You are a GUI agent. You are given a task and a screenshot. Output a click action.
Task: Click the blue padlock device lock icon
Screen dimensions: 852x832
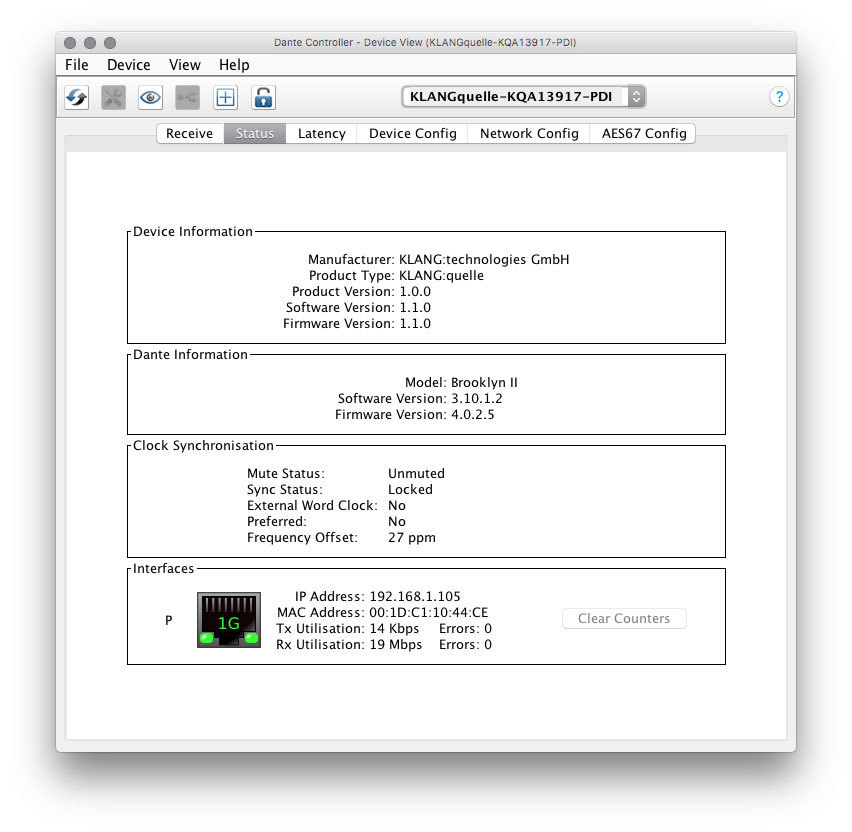point(264,98)
